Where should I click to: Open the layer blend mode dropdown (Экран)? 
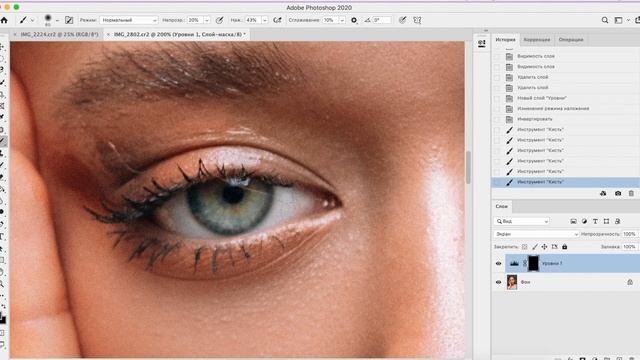click(x=536, y=234)
